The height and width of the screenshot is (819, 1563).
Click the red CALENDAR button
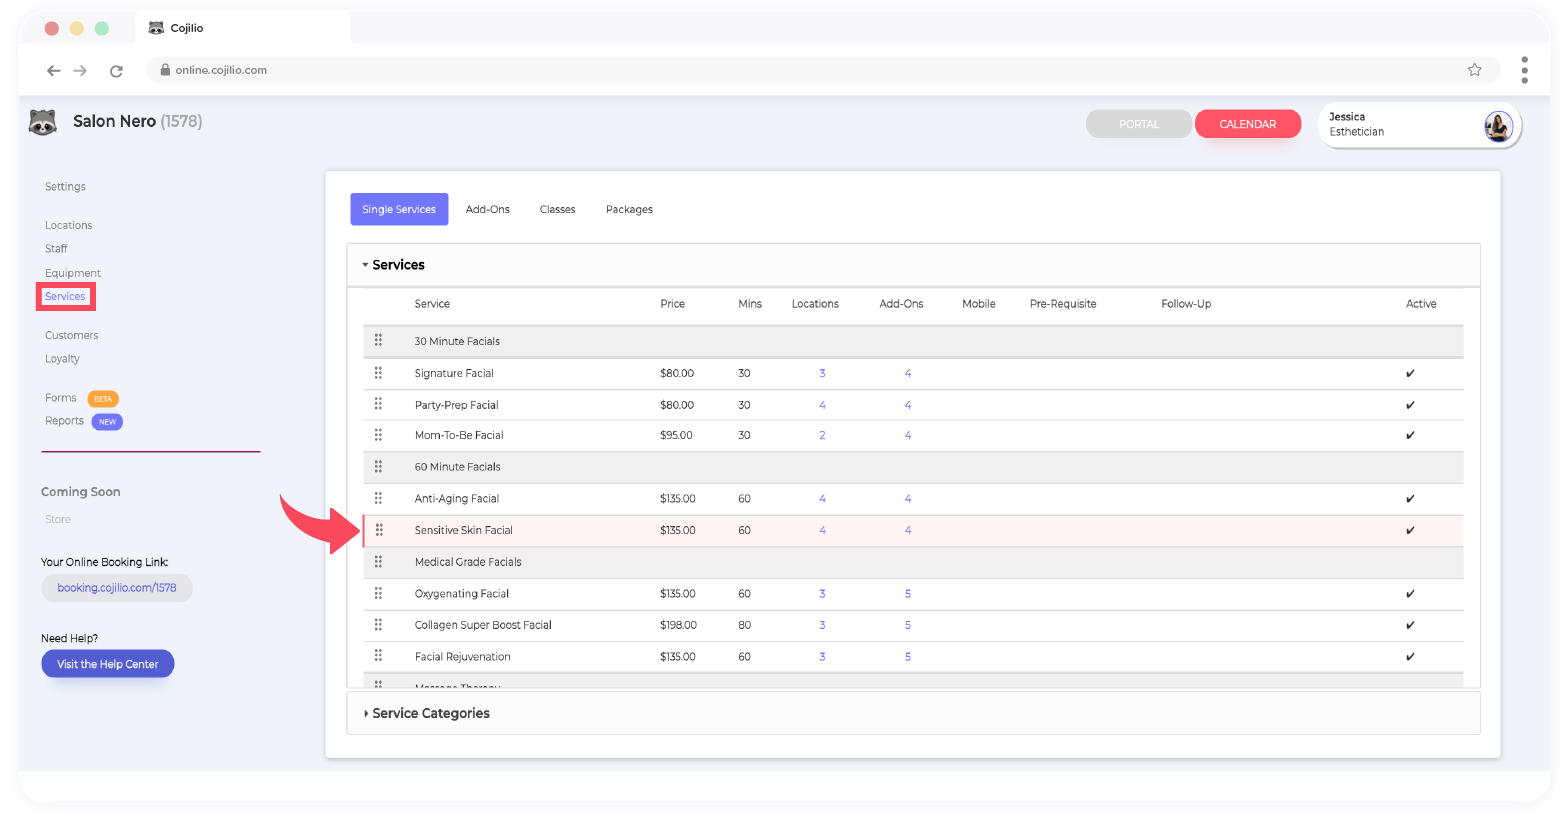coord(1247,124)
